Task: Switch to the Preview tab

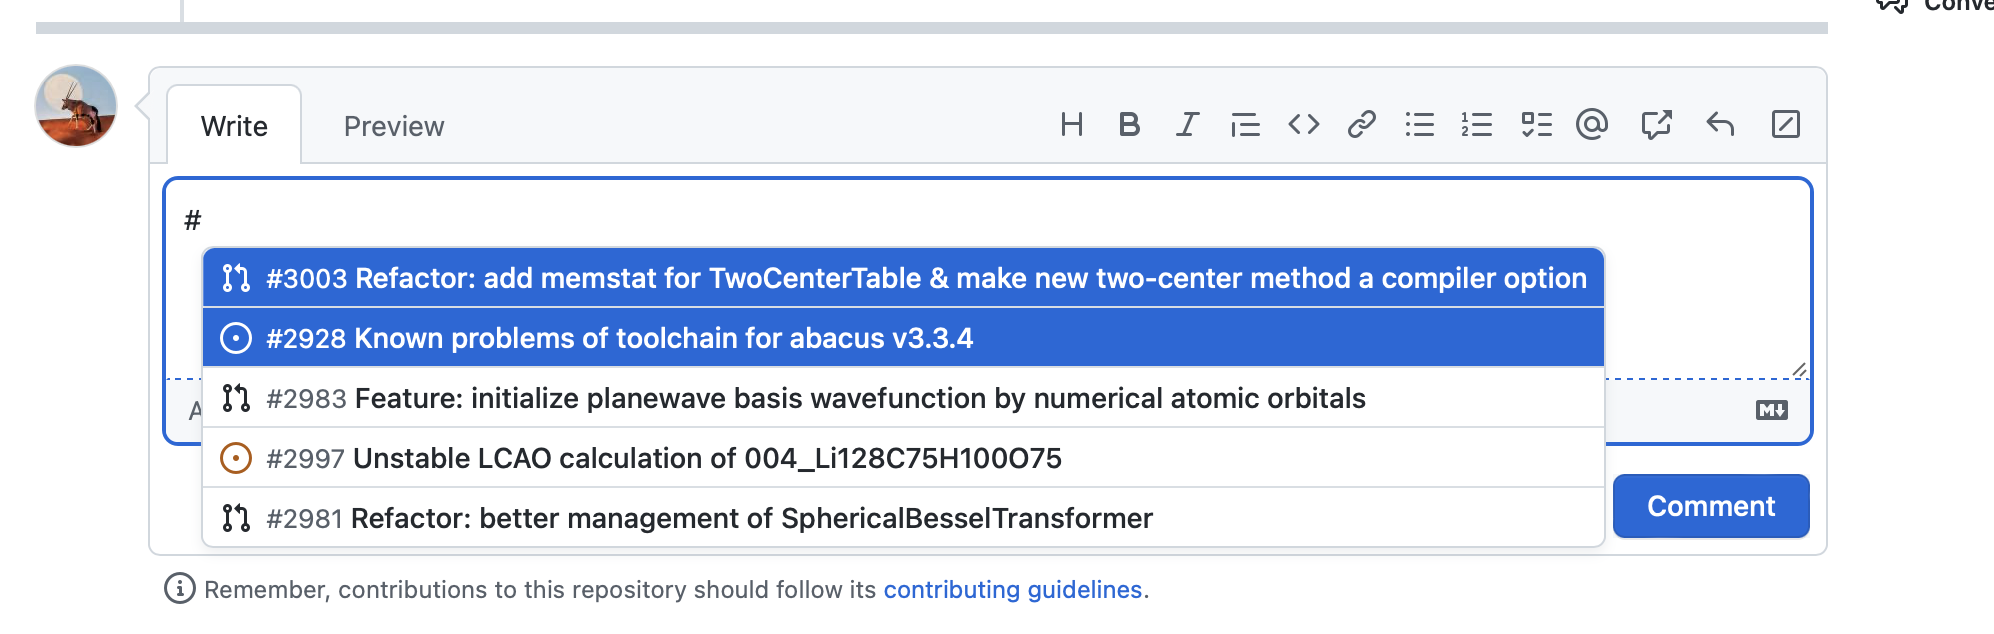Action: (393, 126)
